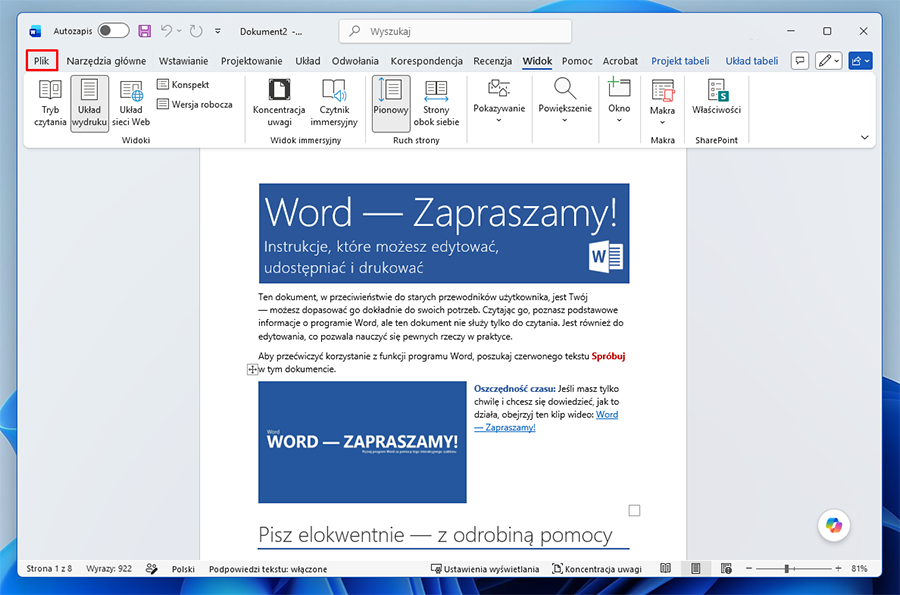Open the Copilot floating button
The image size is (900, 595).
click(x=834, y=525)
